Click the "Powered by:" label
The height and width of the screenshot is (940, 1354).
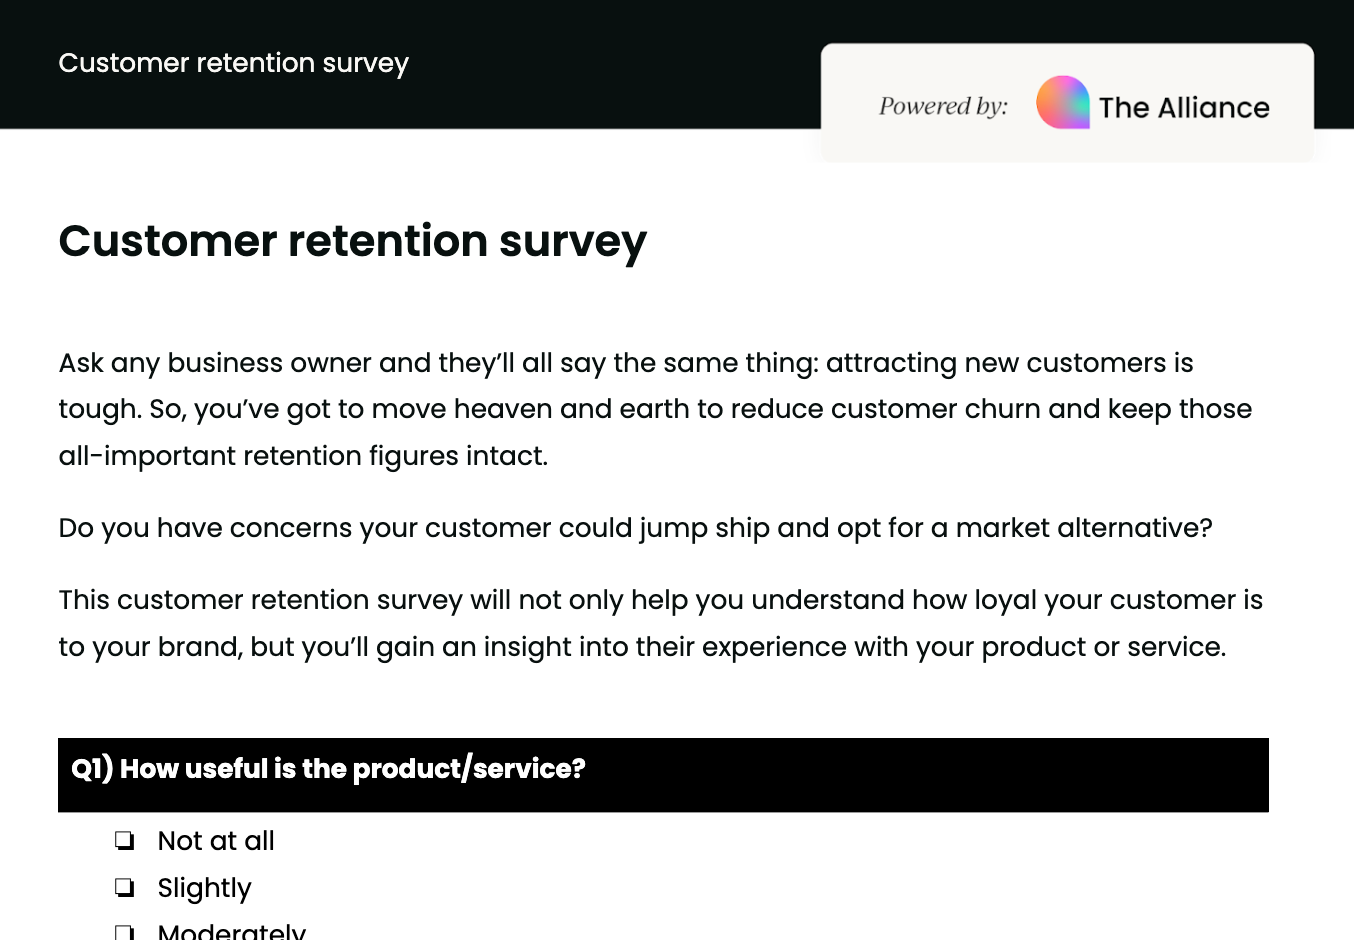pyautogui.click(x=943, y=106)
